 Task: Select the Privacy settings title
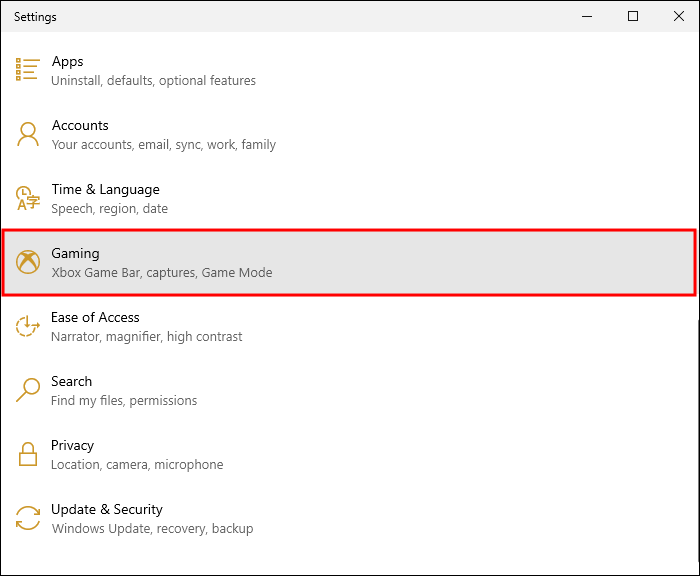[72, 446]
